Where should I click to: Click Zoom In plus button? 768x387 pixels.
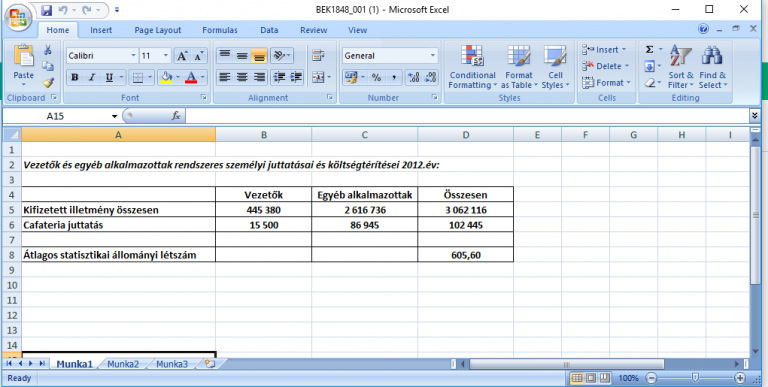click(x=740, y=378)
